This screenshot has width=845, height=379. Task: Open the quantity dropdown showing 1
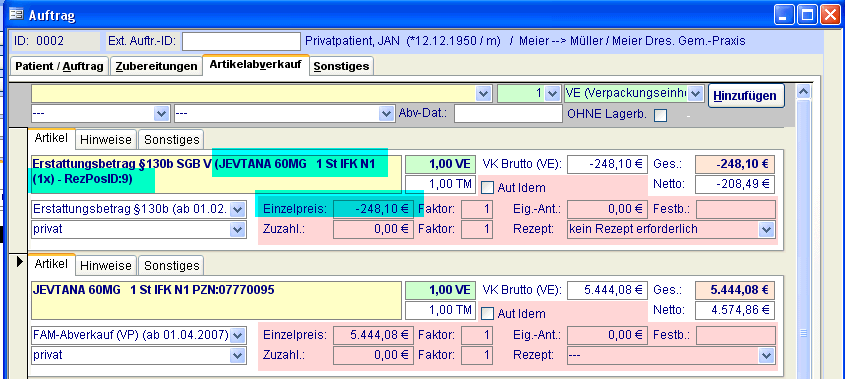pos(552,94)
